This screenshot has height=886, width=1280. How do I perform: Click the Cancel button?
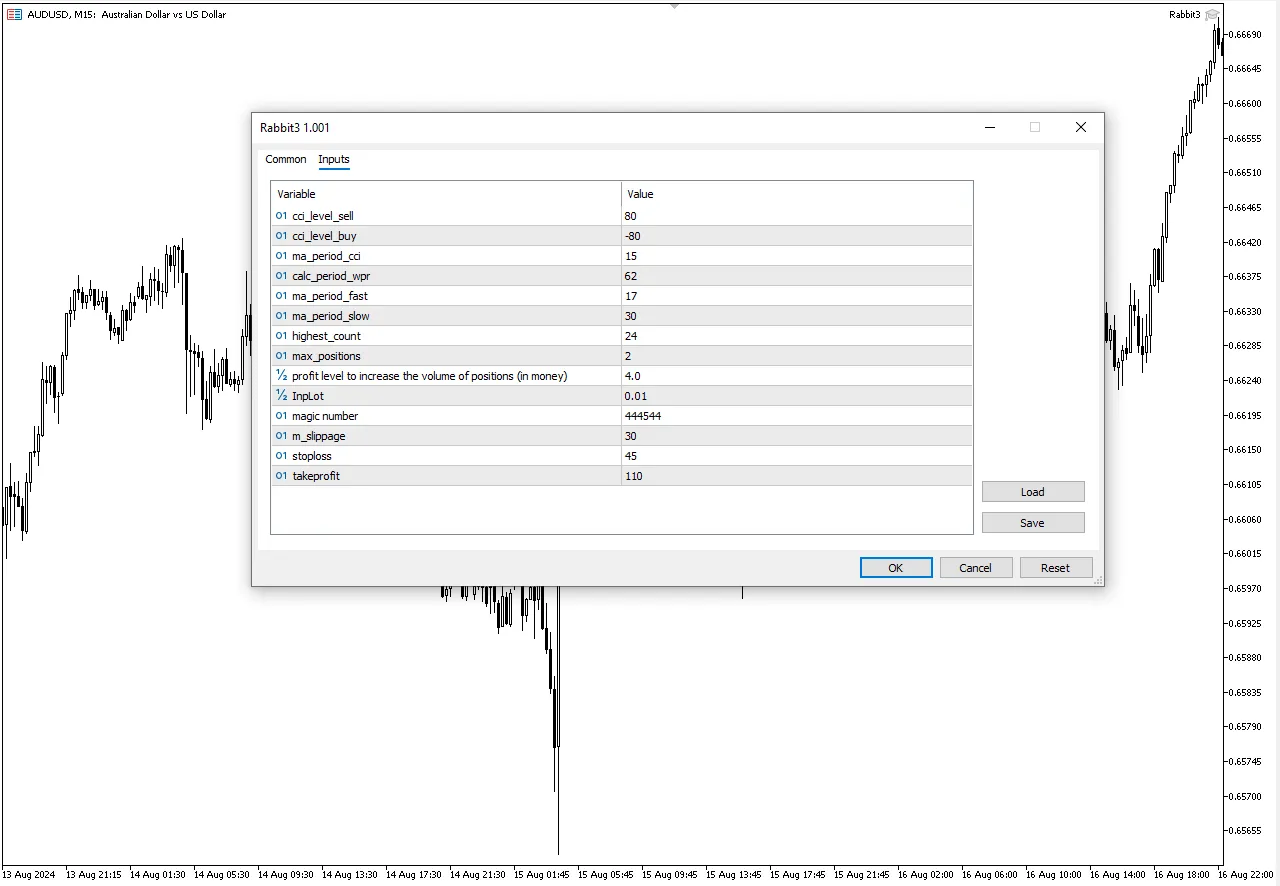(976, 568)
